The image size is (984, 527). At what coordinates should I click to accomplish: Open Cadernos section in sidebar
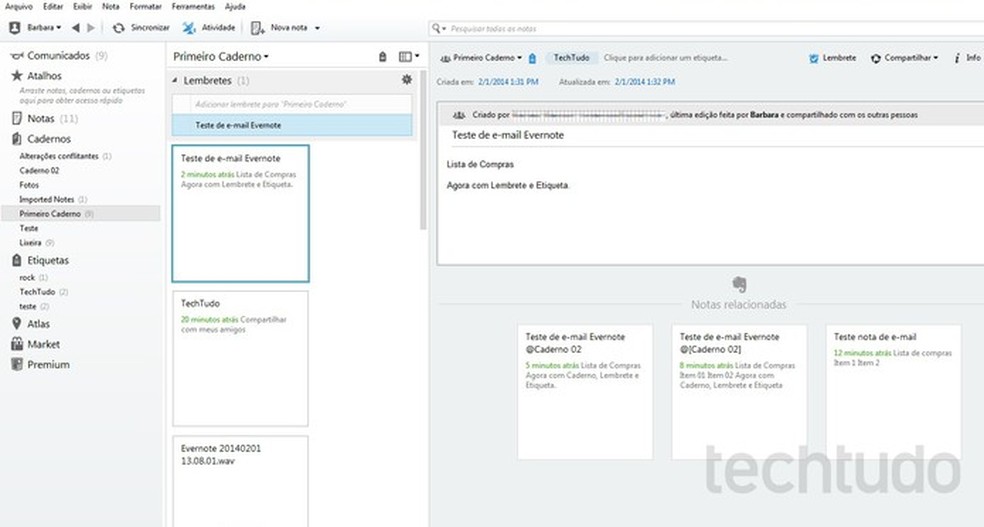[x=41, y=139]
